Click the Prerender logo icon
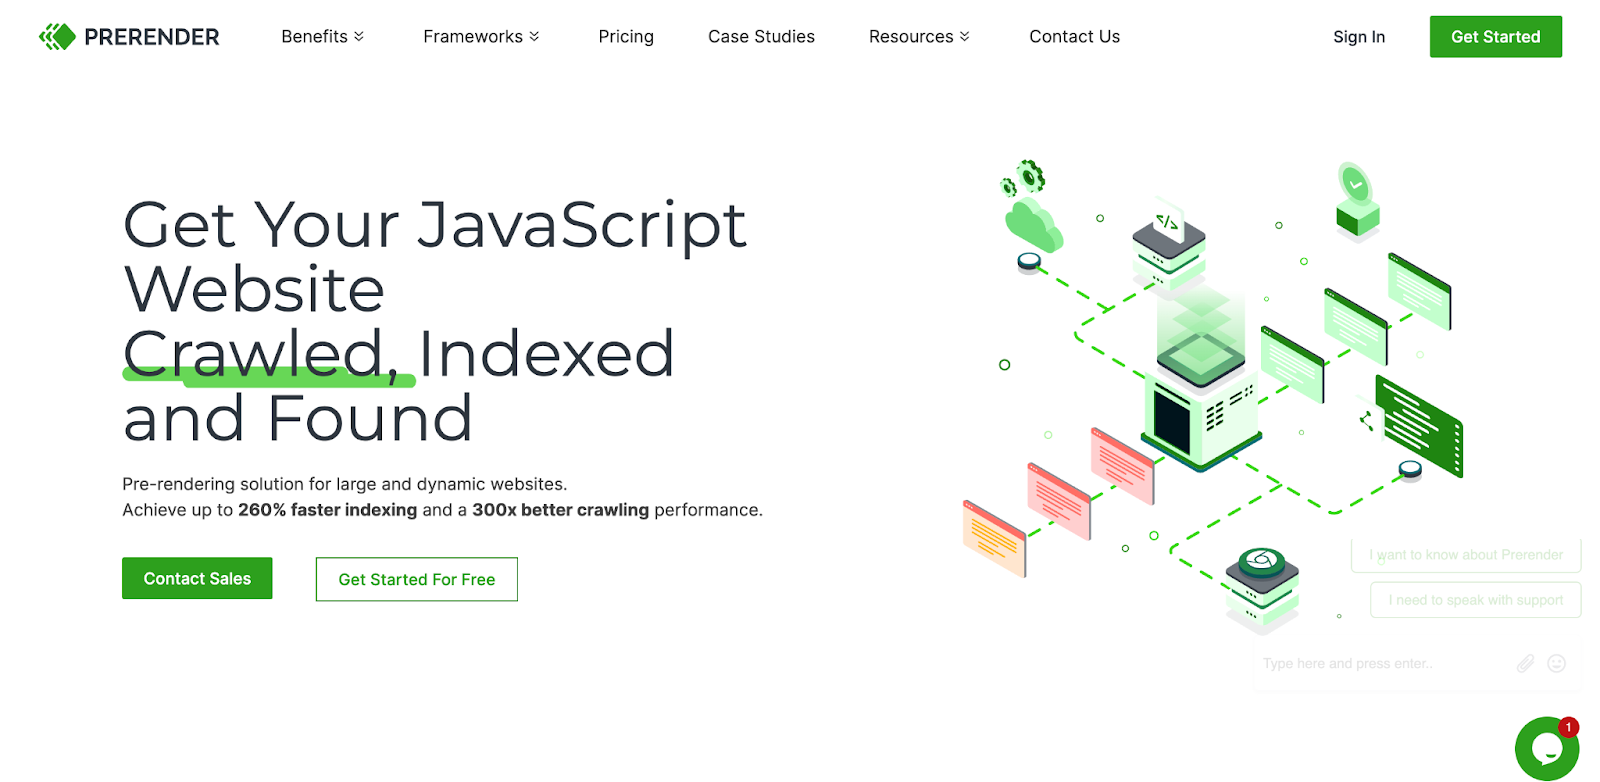Screen dimensions: 1600x782 click(57, 37)
